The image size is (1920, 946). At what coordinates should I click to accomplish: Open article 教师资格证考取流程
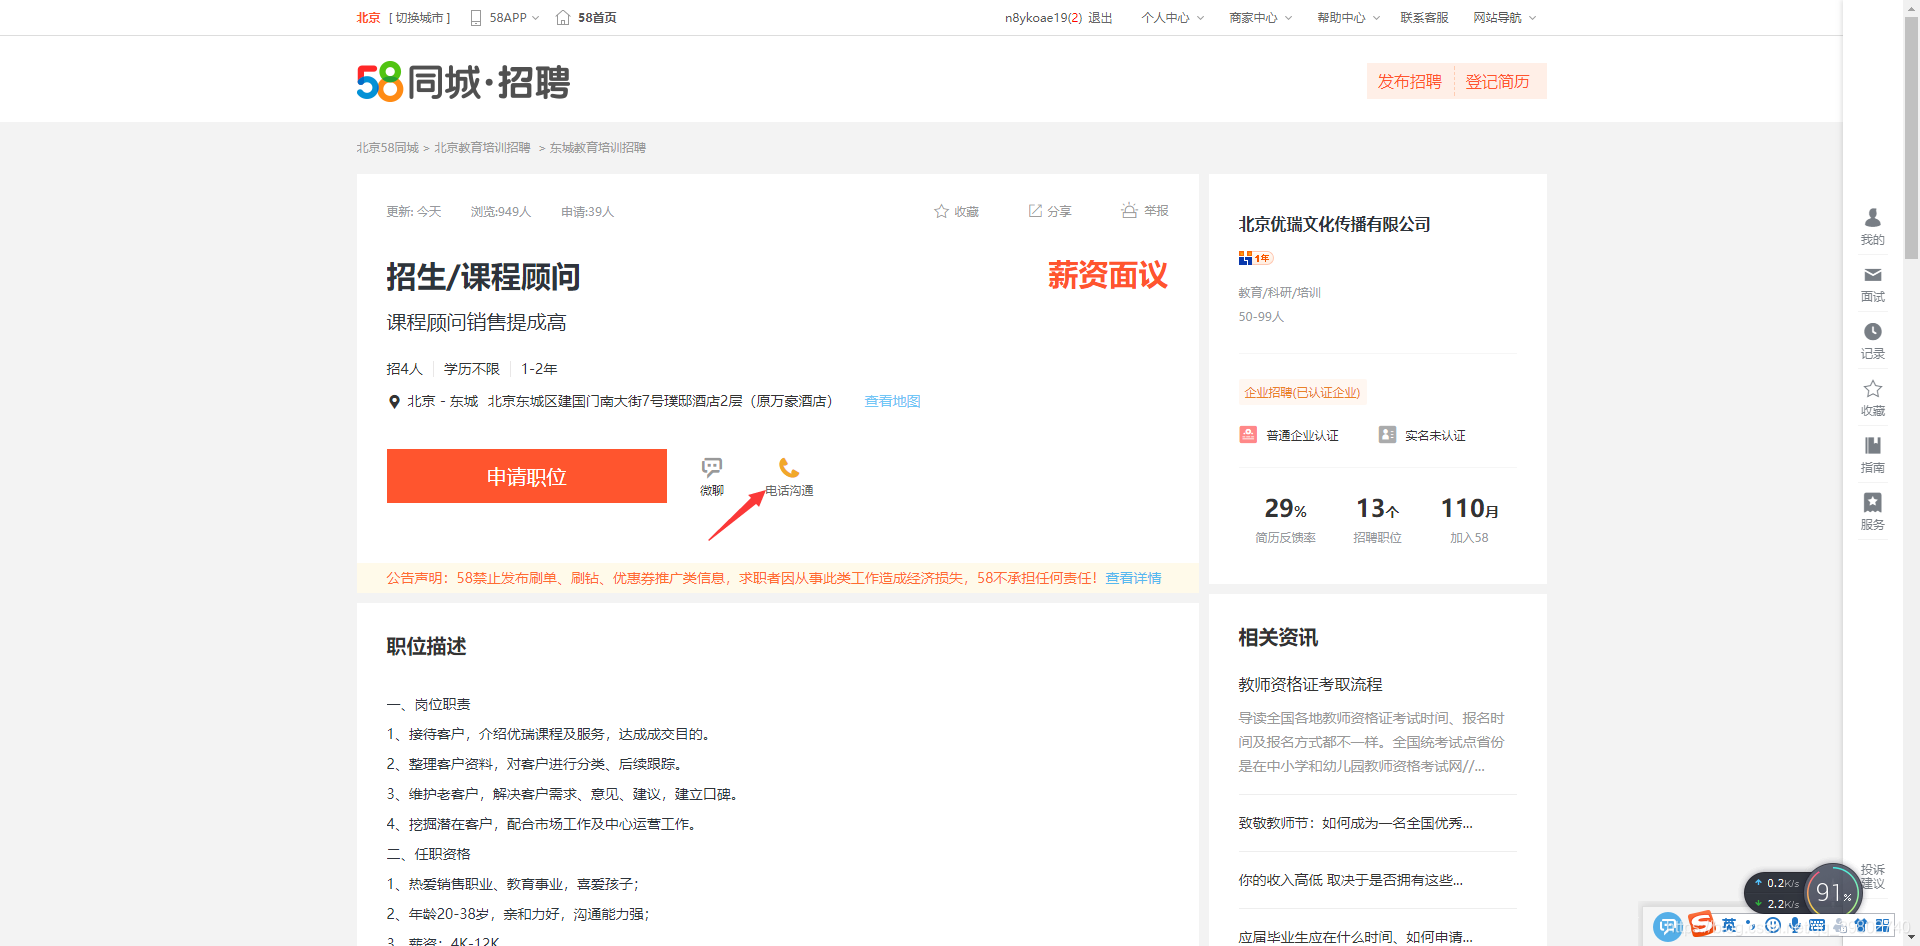[1310, 684]
